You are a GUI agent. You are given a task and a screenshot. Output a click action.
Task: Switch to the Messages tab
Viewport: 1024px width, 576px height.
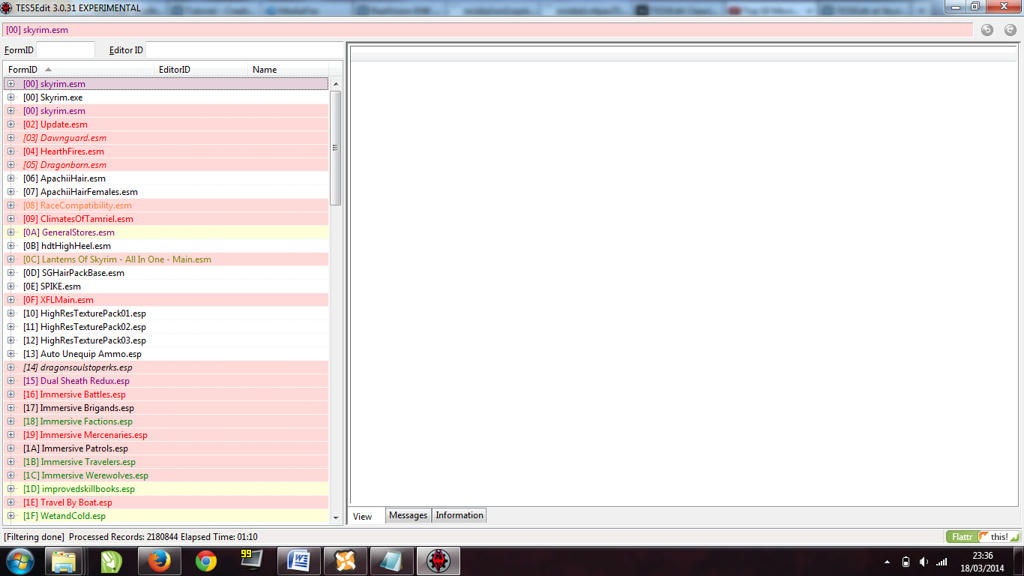pos(408,515)
